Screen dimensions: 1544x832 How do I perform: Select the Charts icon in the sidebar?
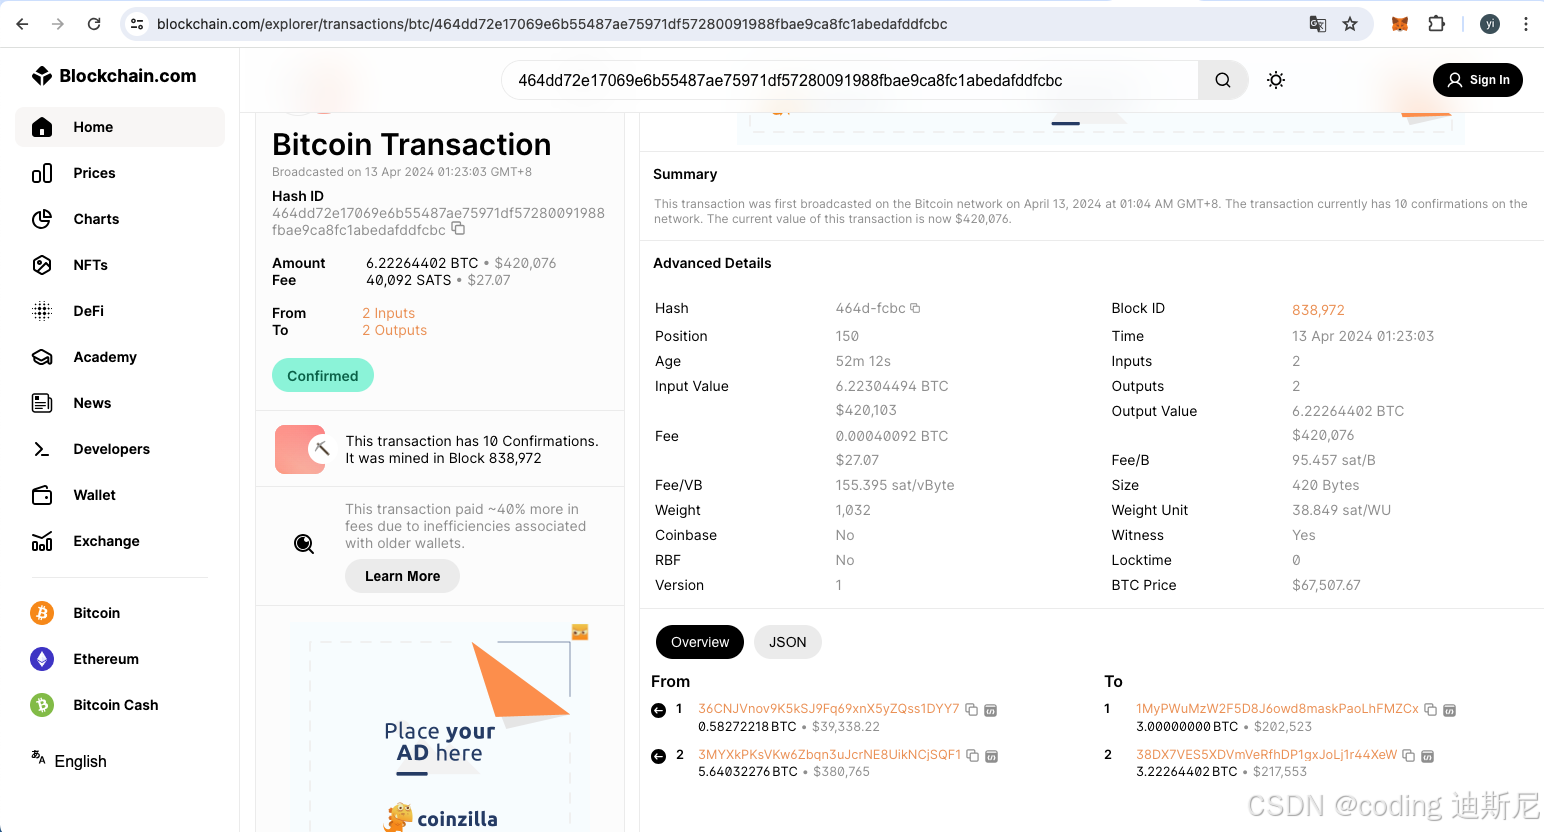click(x=42, y=219)
